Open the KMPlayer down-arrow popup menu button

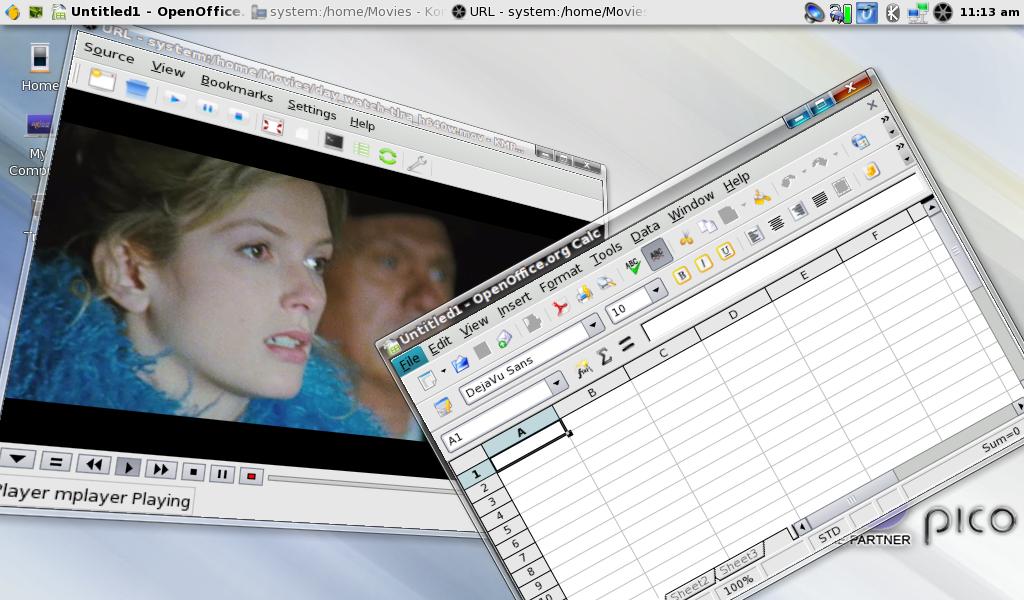click(x=18, y=459)
